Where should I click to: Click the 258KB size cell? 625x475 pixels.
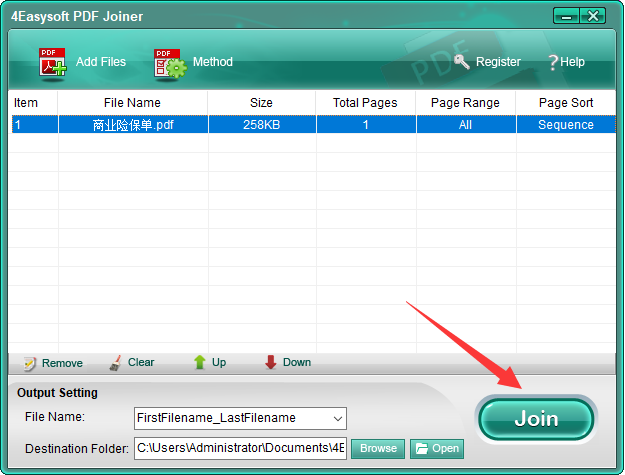tap(262, 125)
